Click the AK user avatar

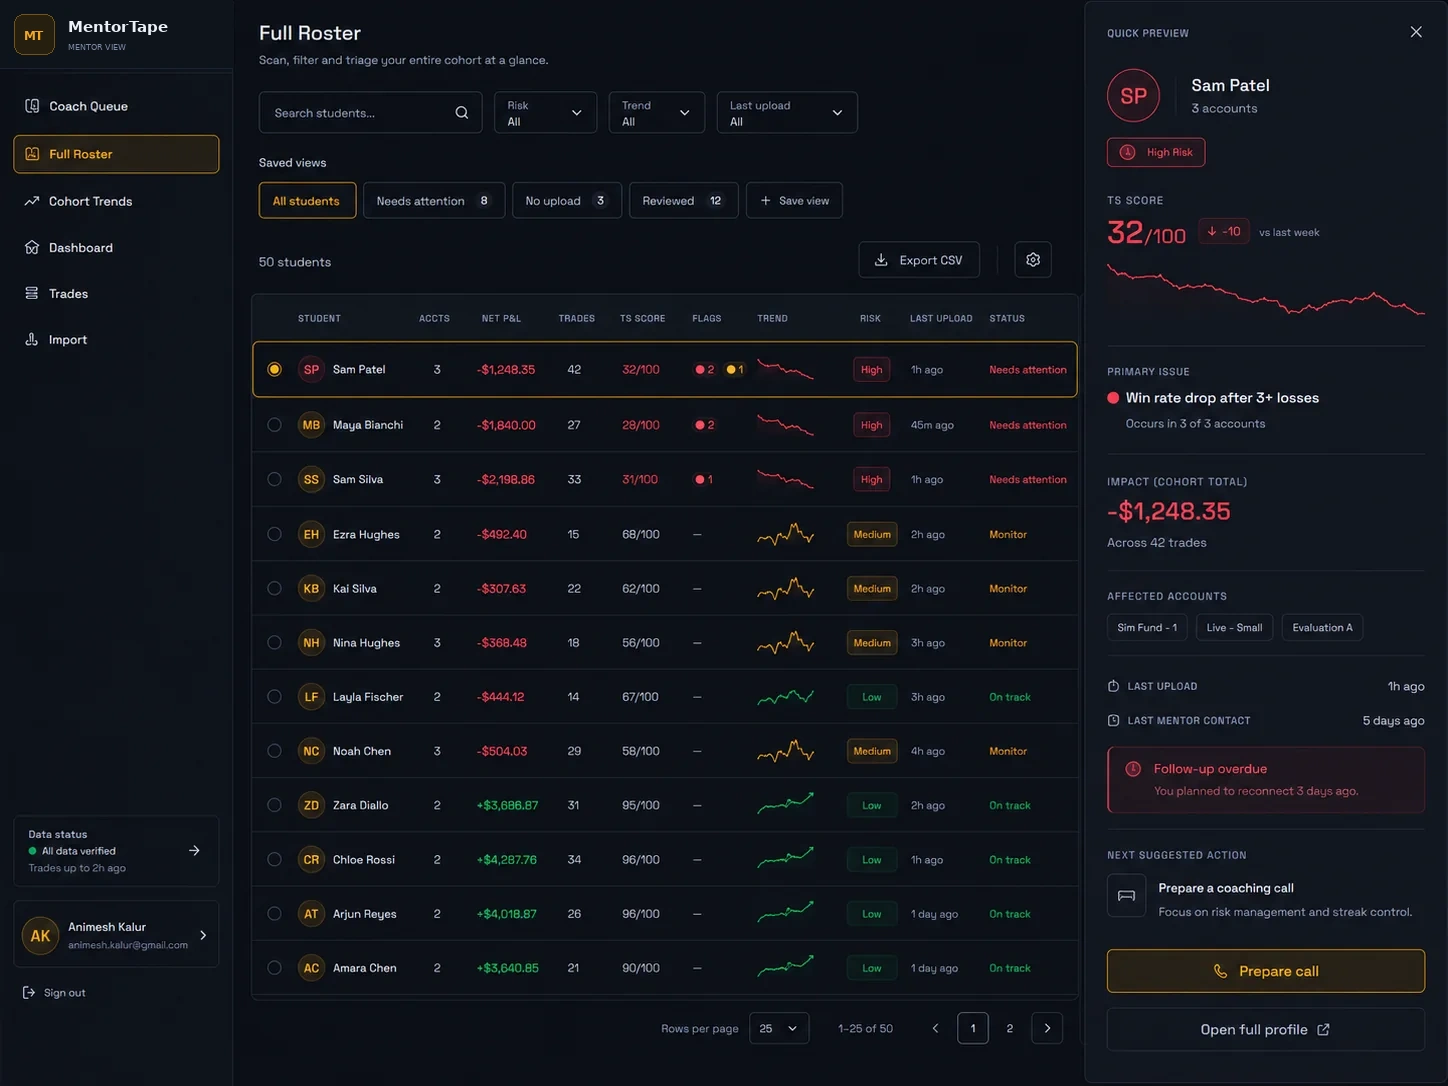(40, 936)
